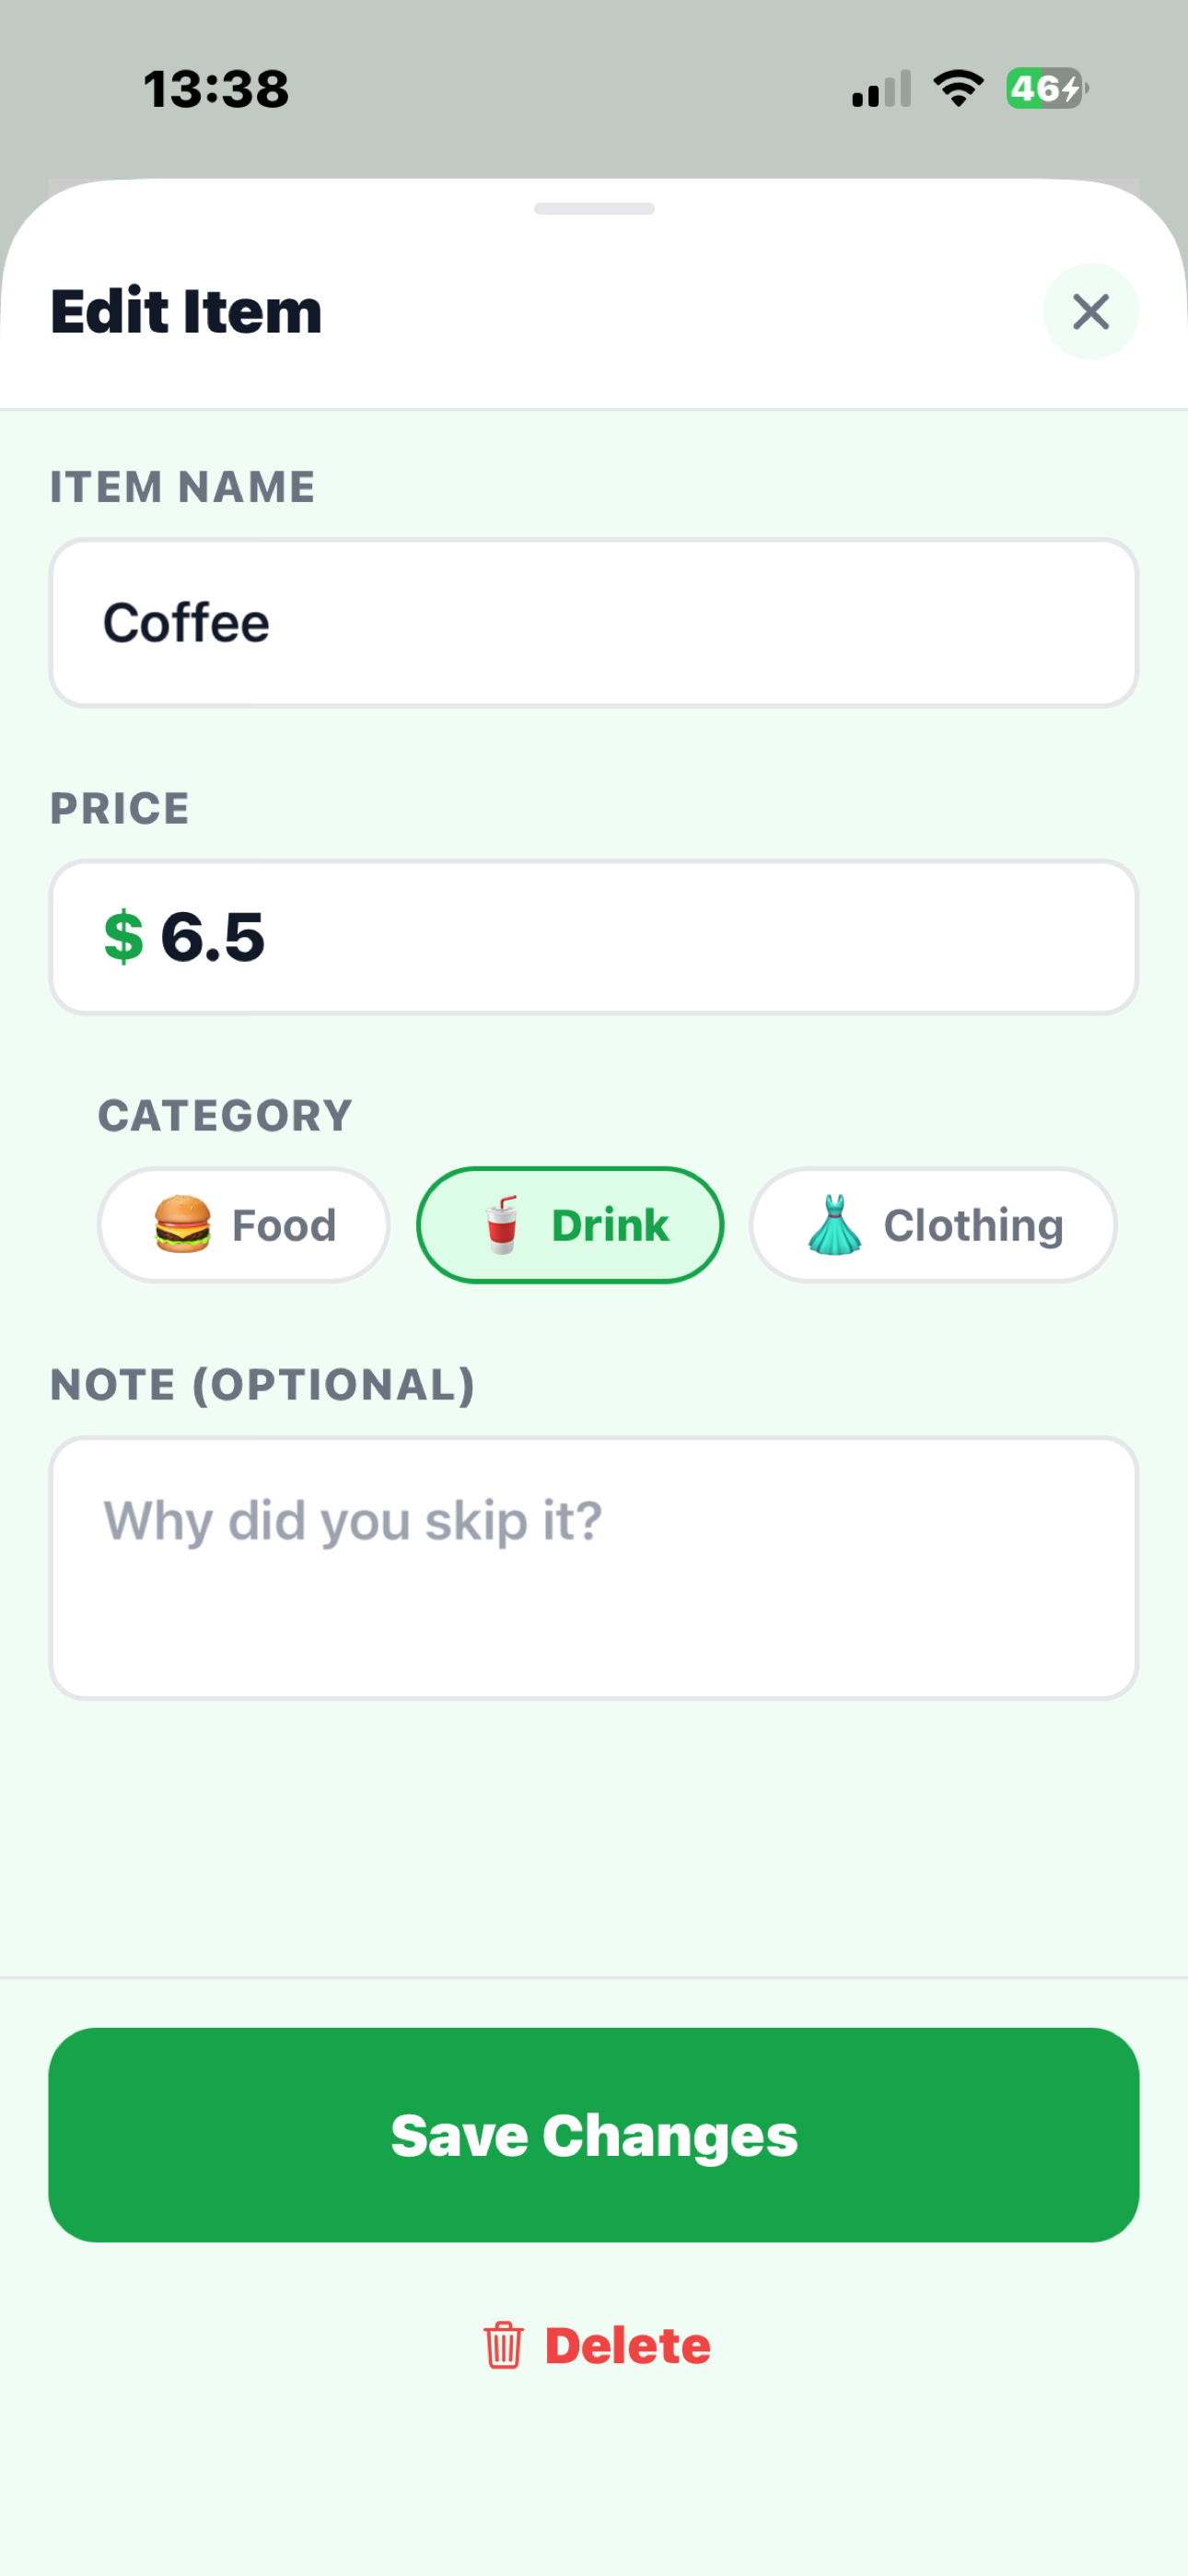Viewport: 1188px width, 2576px height.
Task: Tap the Edit Item title
Action: 186,311
